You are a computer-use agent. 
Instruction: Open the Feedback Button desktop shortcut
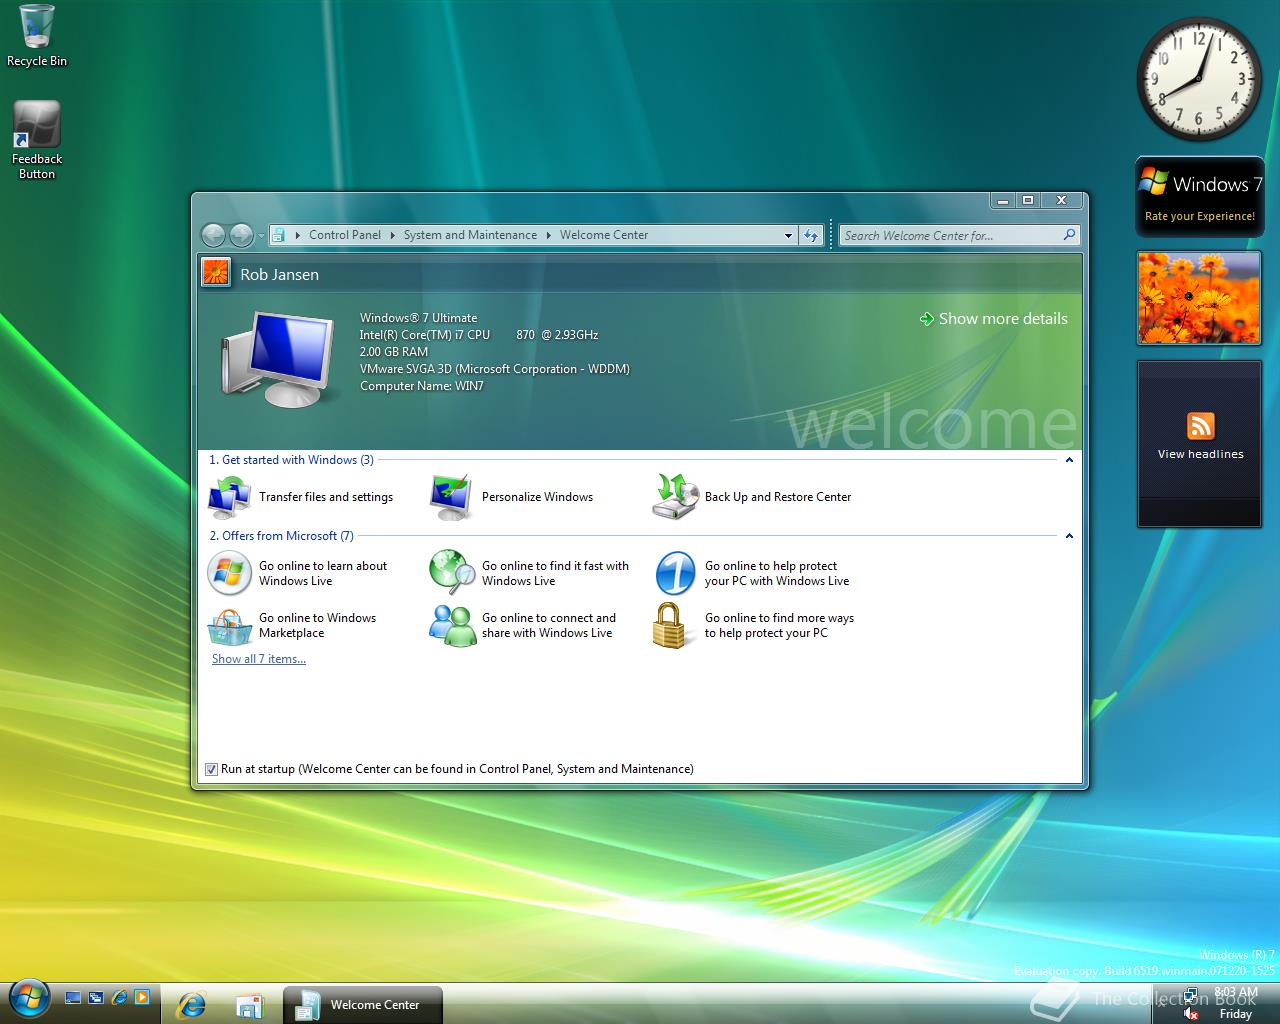pyautogui.click(x=37, y=140)
